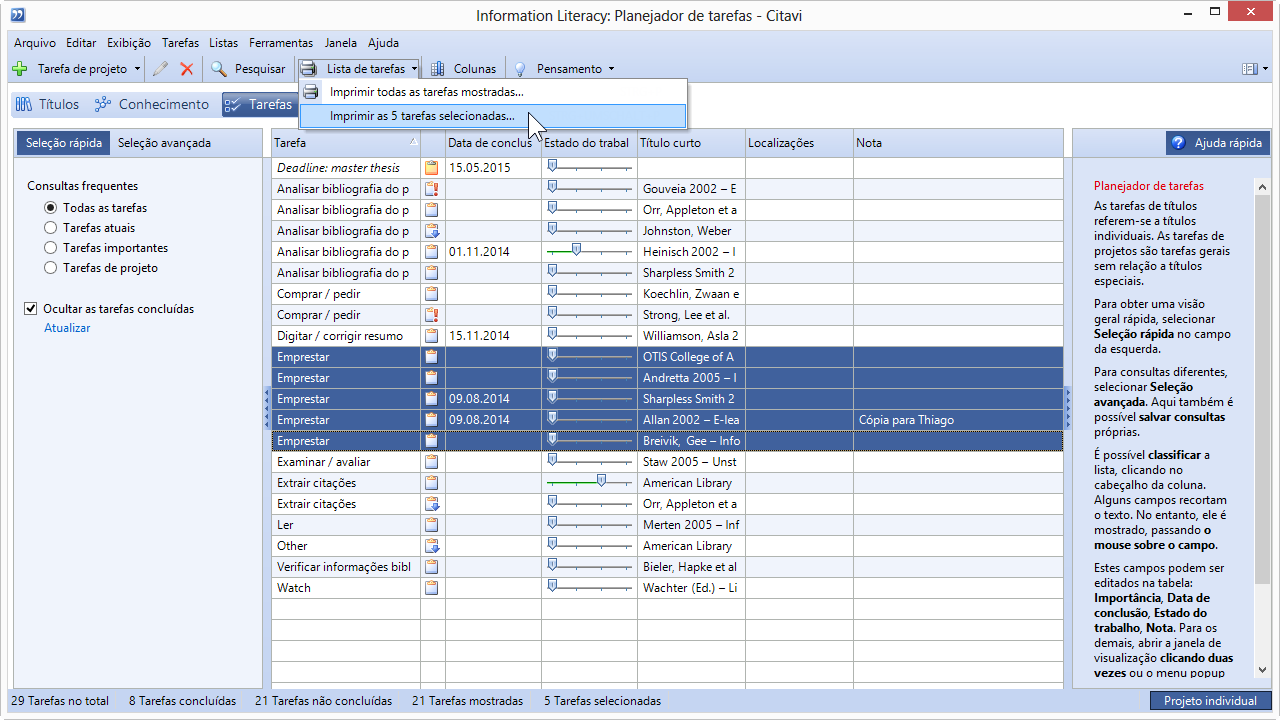
Task: Click the red X delete icon
Action: coord(187,69)
